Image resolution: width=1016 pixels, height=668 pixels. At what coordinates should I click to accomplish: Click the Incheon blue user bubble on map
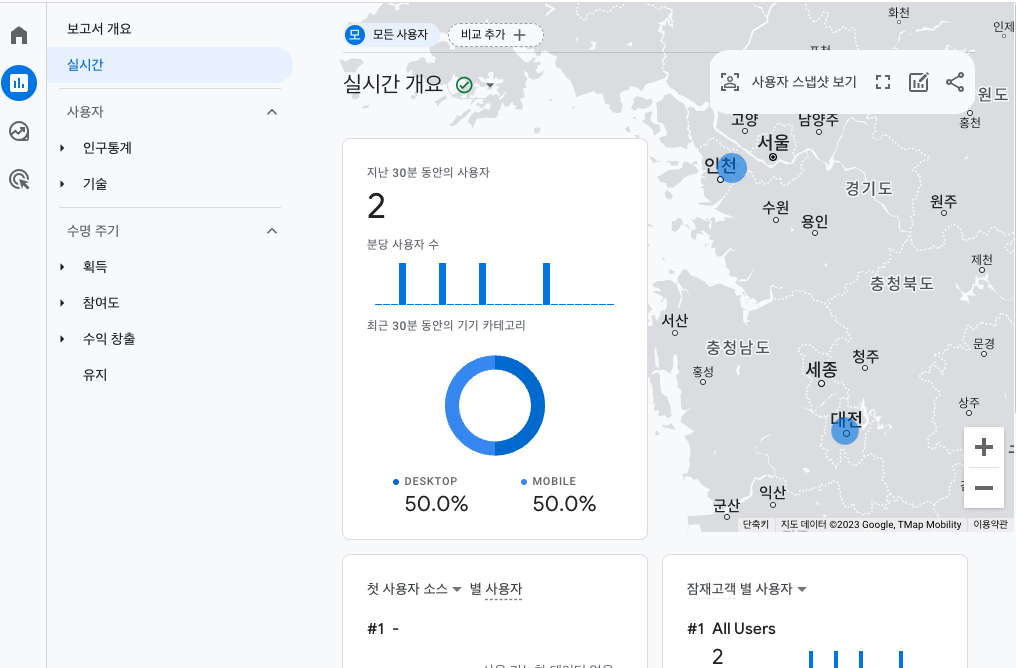(x=732, y=168)
